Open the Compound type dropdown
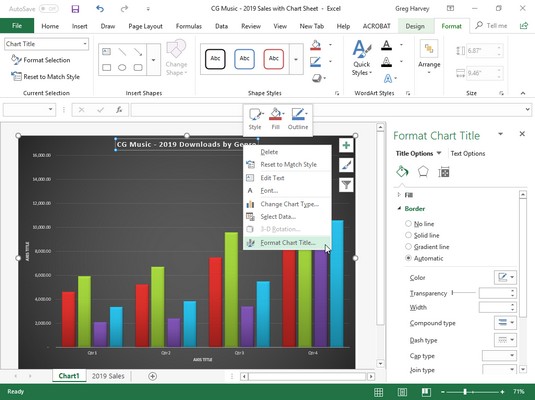The width and height of the screenshot is (535, 400). 505,323
